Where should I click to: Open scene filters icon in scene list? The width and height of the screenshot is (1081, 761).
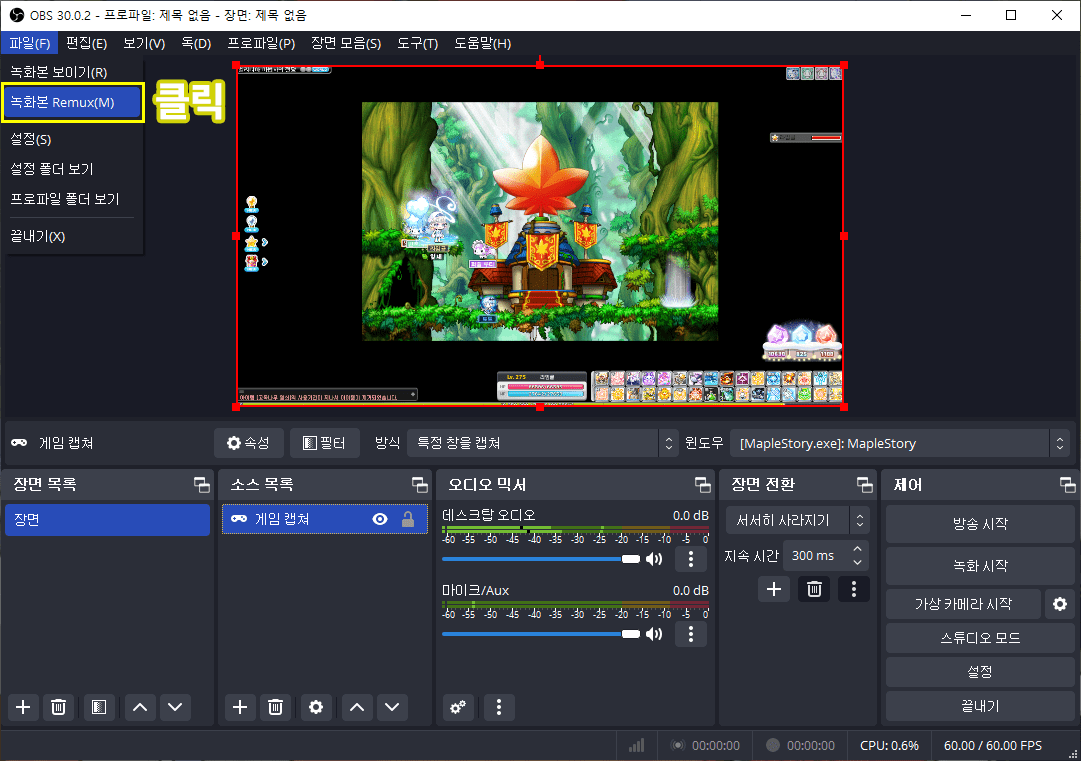[x=99, y=707]
